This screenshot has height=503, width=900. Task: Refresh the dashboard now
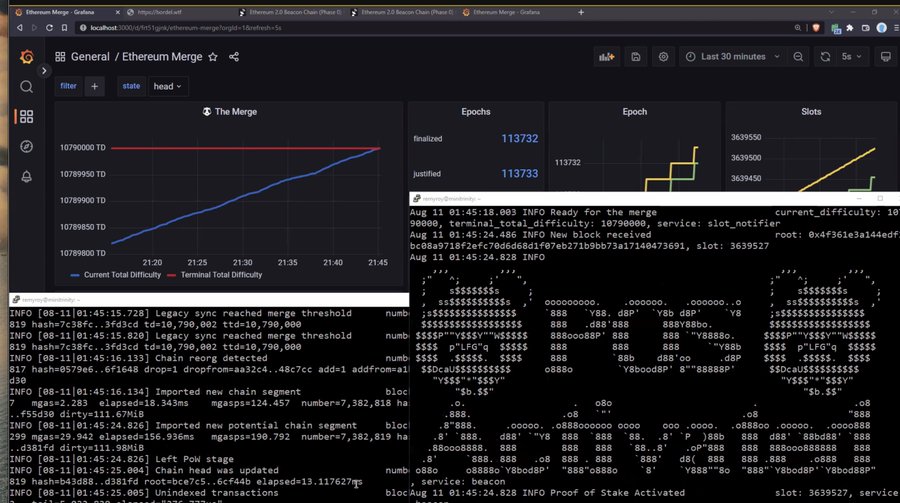tap(825, 57)
